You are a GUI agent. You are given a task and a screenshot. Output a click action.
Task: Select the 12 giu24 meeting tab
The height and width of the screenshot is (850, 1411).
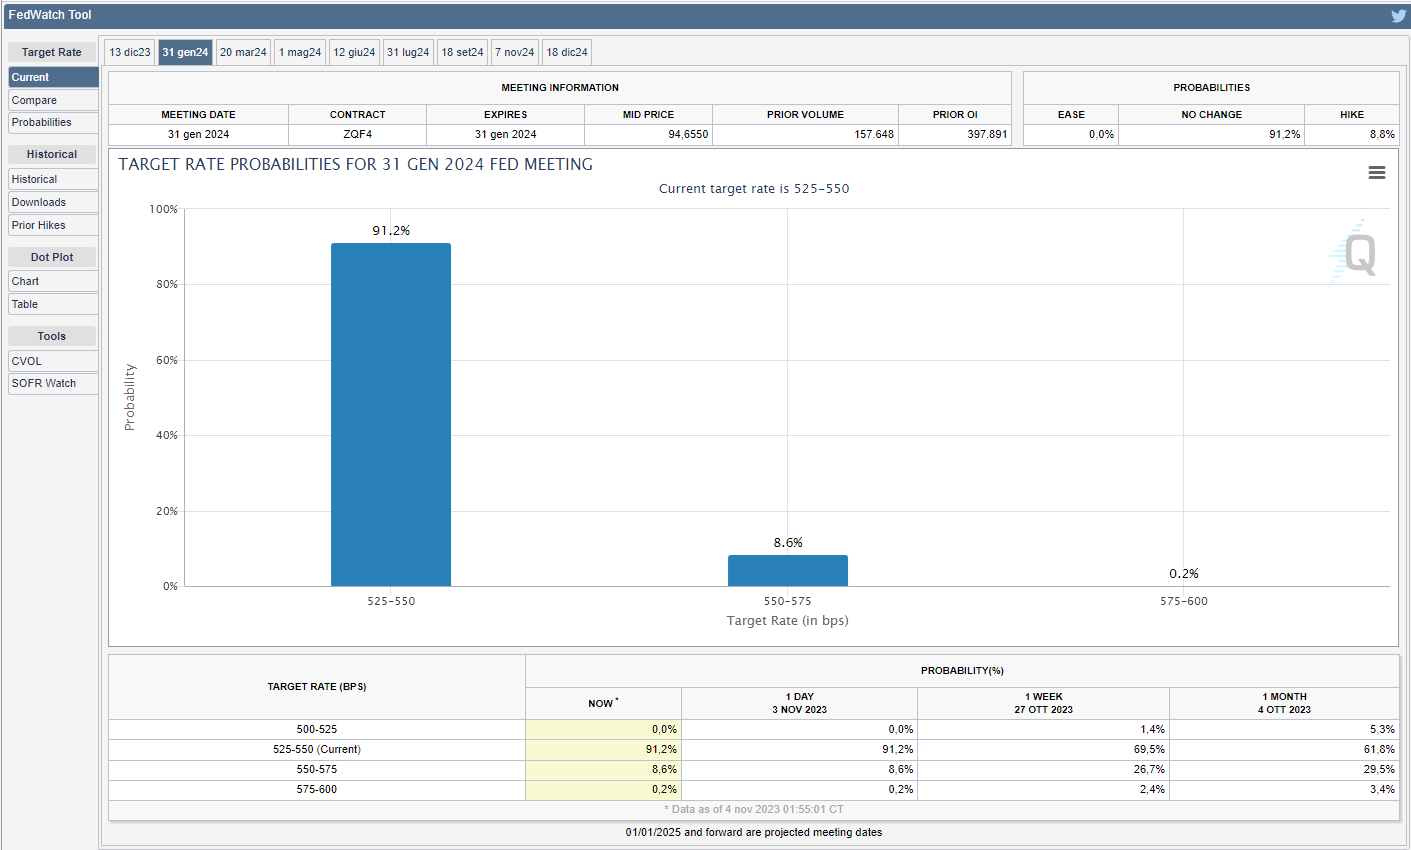pyautogui.click(x=354, y=52)
